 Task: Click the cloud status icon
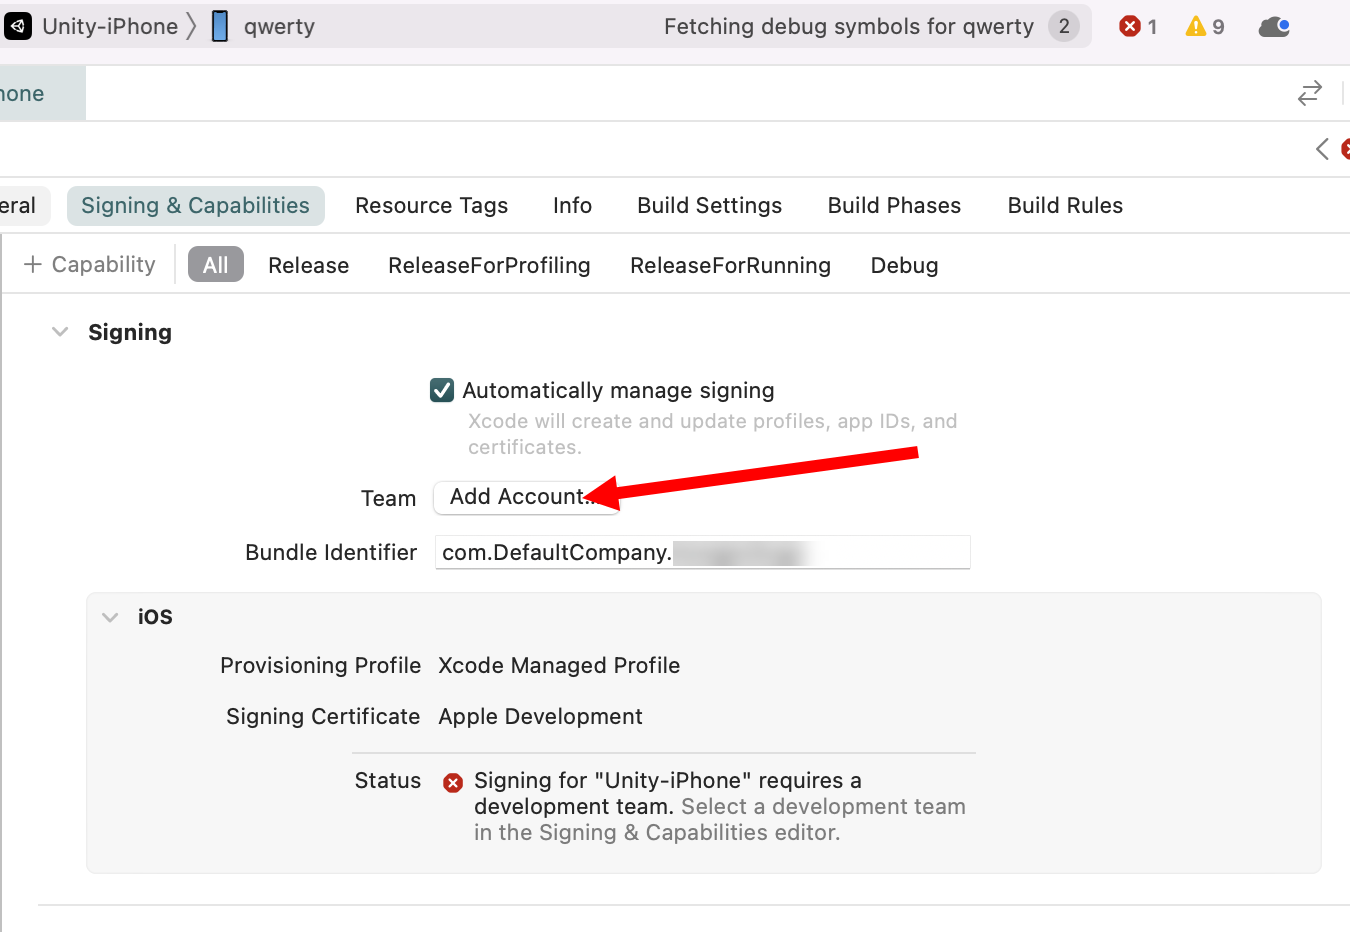(x=1274, y=26)
